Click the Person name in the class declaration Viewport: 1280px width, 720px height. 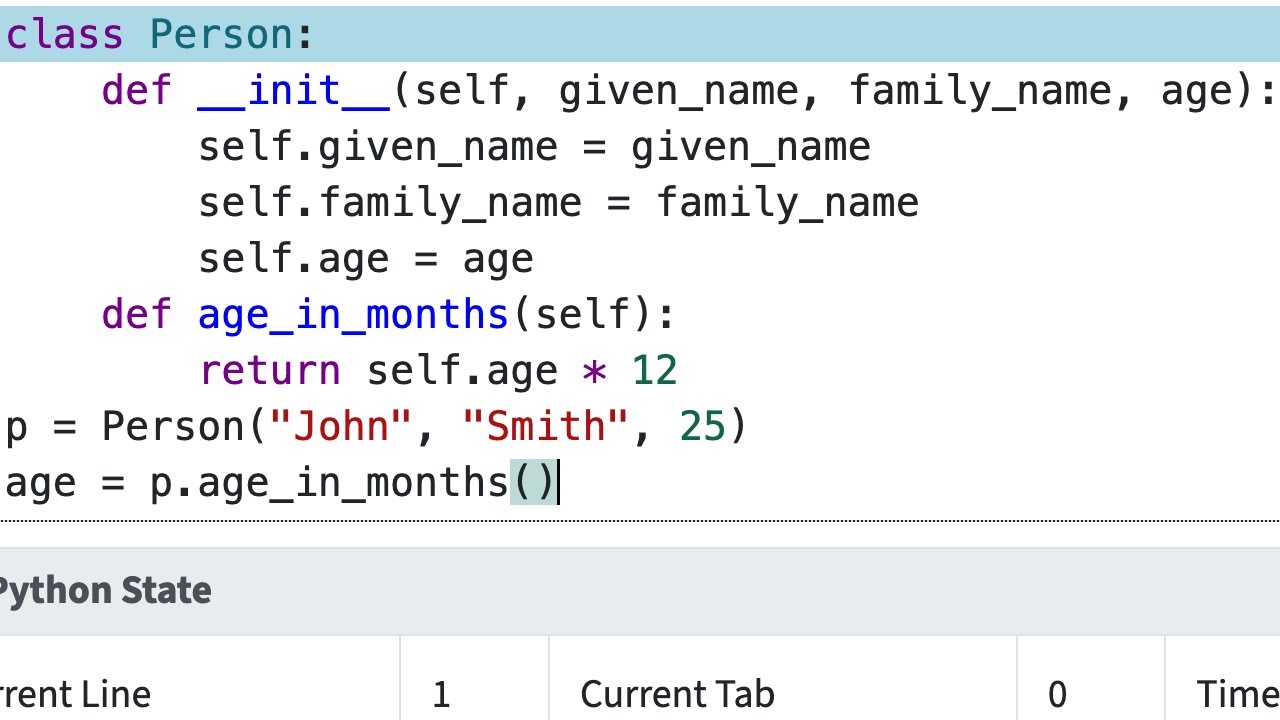221,35
